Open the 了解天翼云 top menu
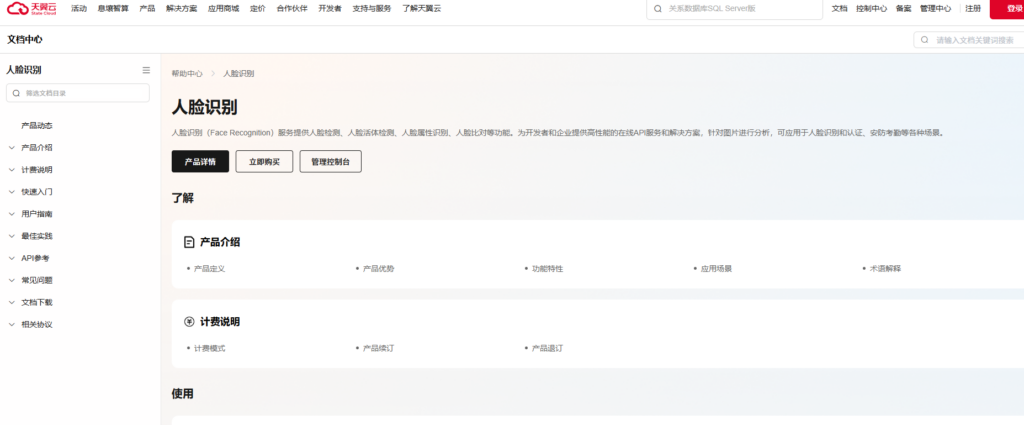The image size is (1024, 425). coord(421,9)
